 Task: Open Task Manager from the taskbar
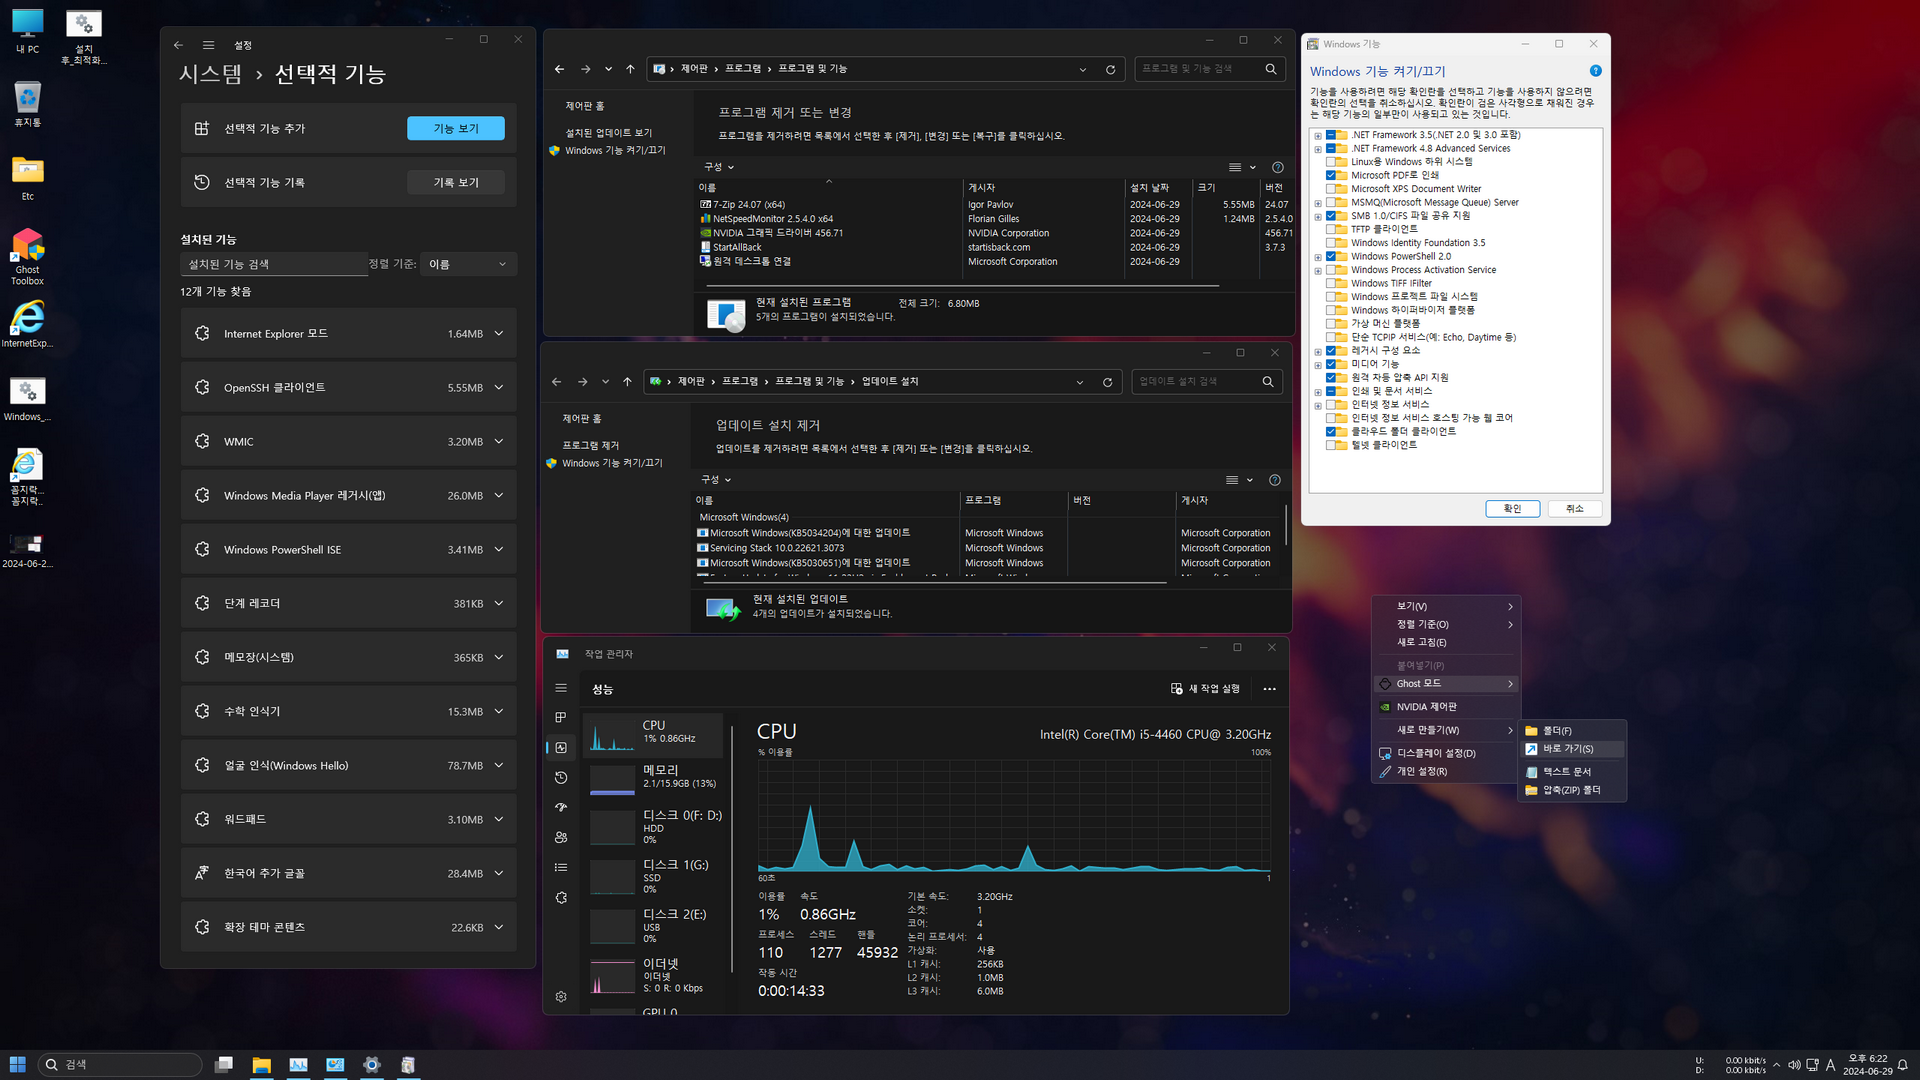[x=298, y=1065]
